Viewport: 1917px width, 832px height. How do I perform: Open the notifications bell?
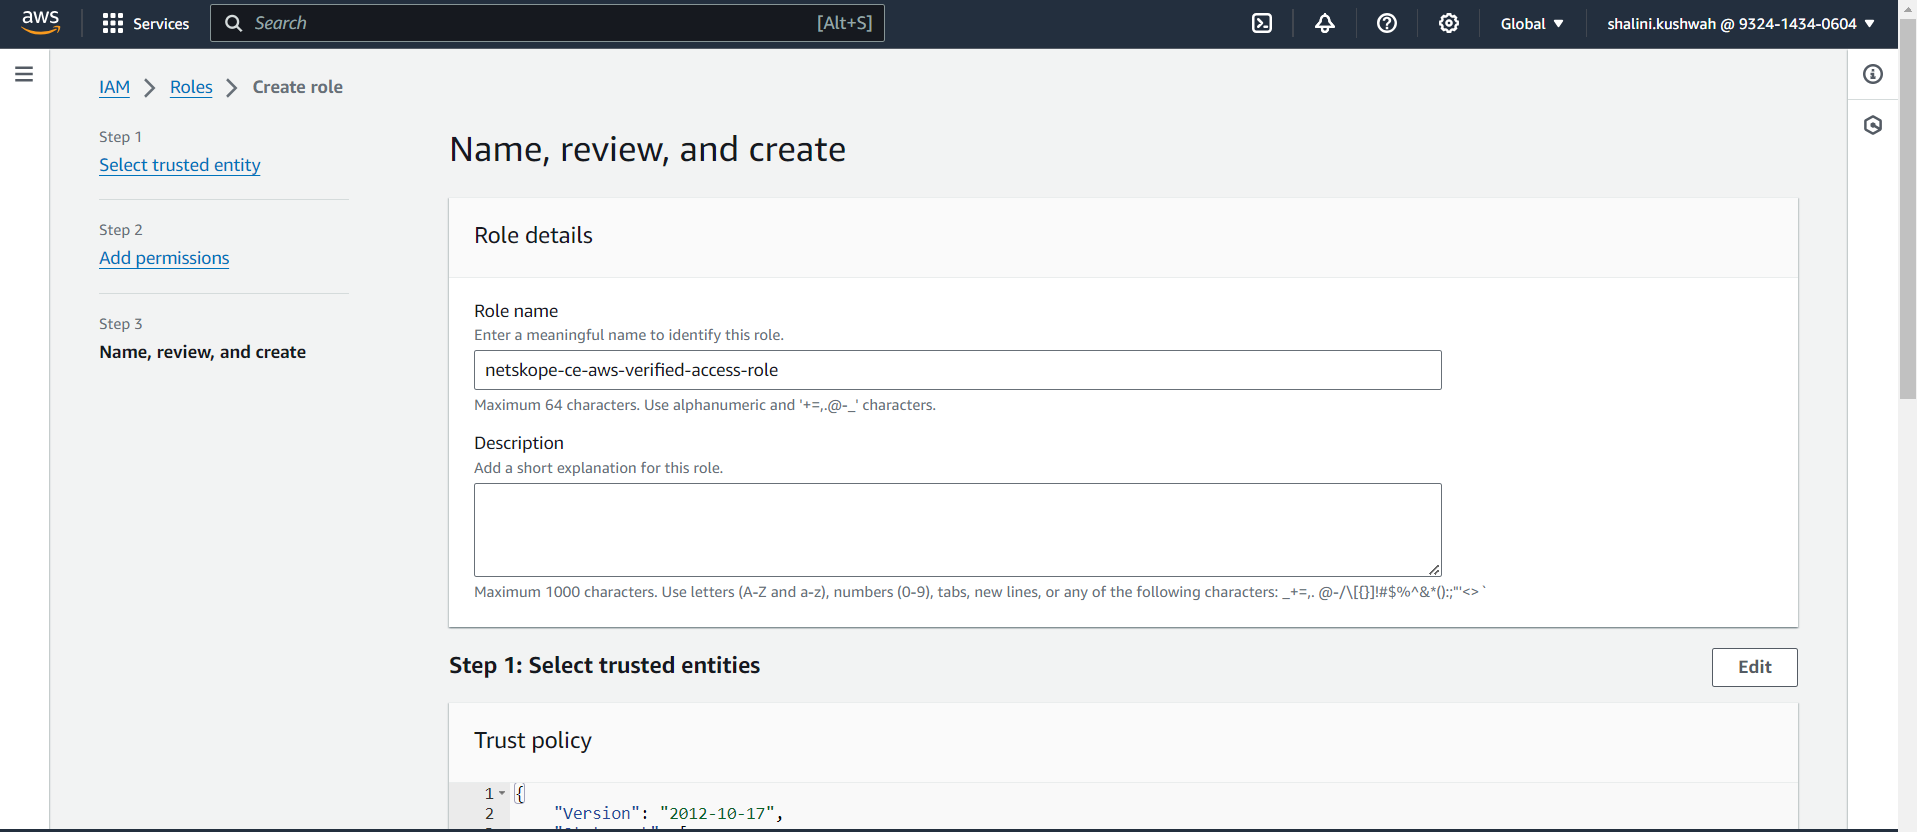pyautogui.click(x=1324, y=23)
